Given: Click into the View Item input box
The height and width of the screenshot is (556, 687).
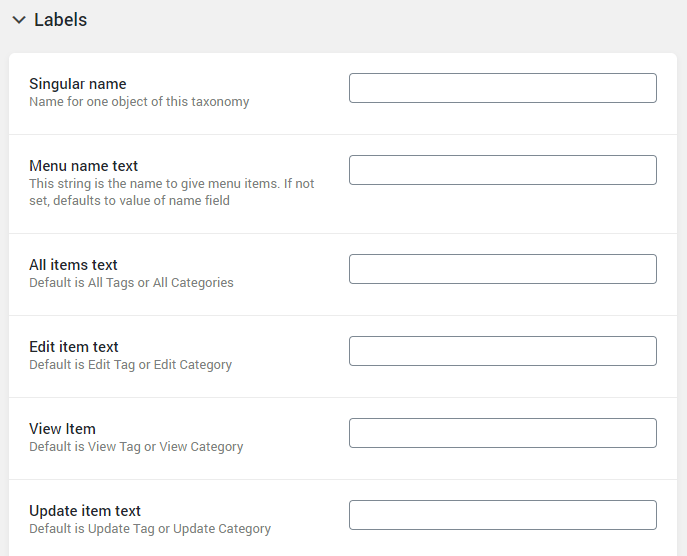Looking at the screenshot, I should (503, 433).
